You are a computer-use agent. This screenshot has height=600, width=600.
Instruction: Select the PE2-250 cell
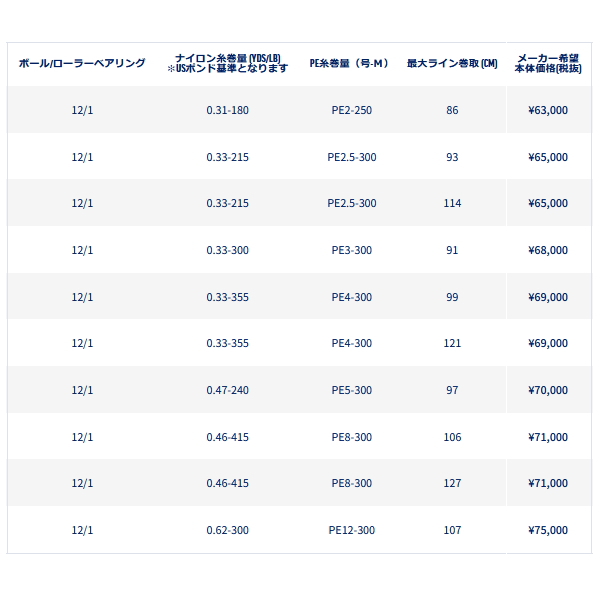[352, 110]
